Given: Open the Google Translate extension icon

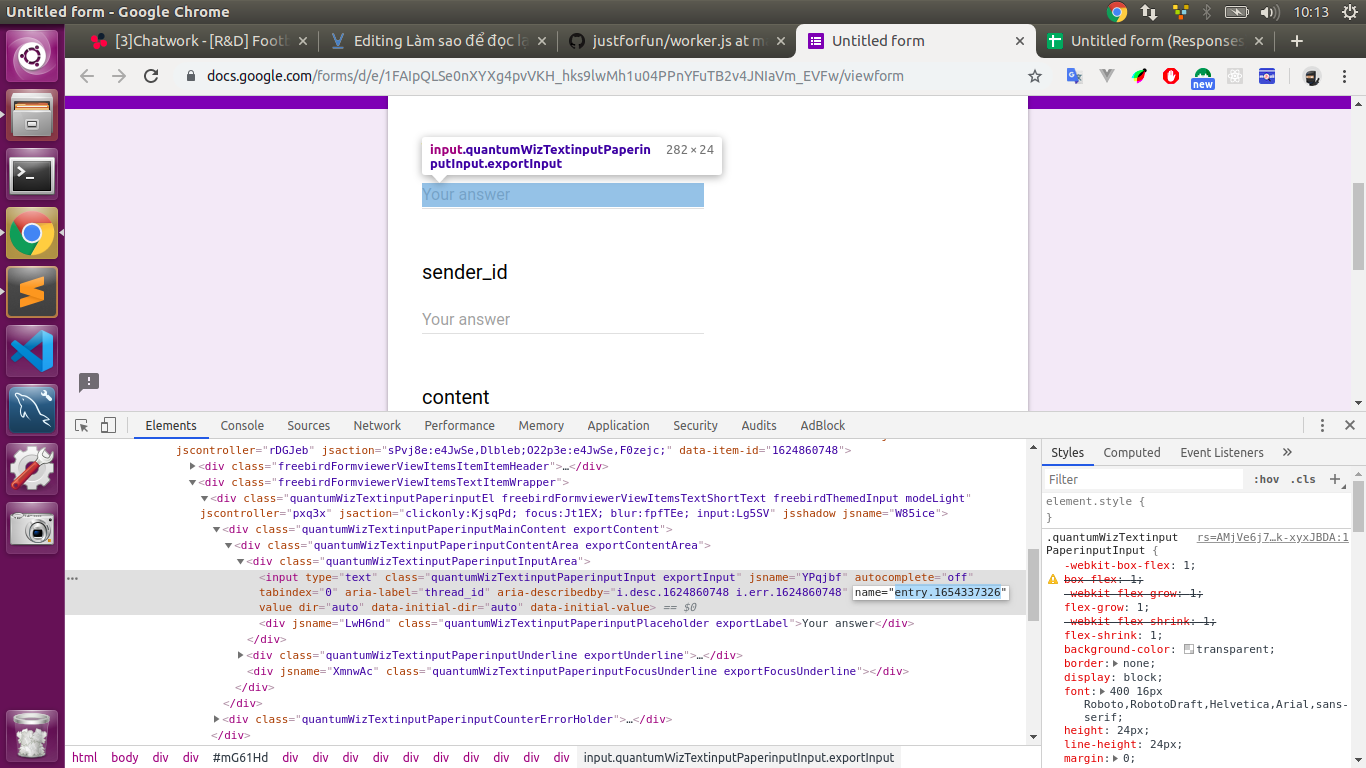Looking at the screenshot, I should click(1074, 76).
